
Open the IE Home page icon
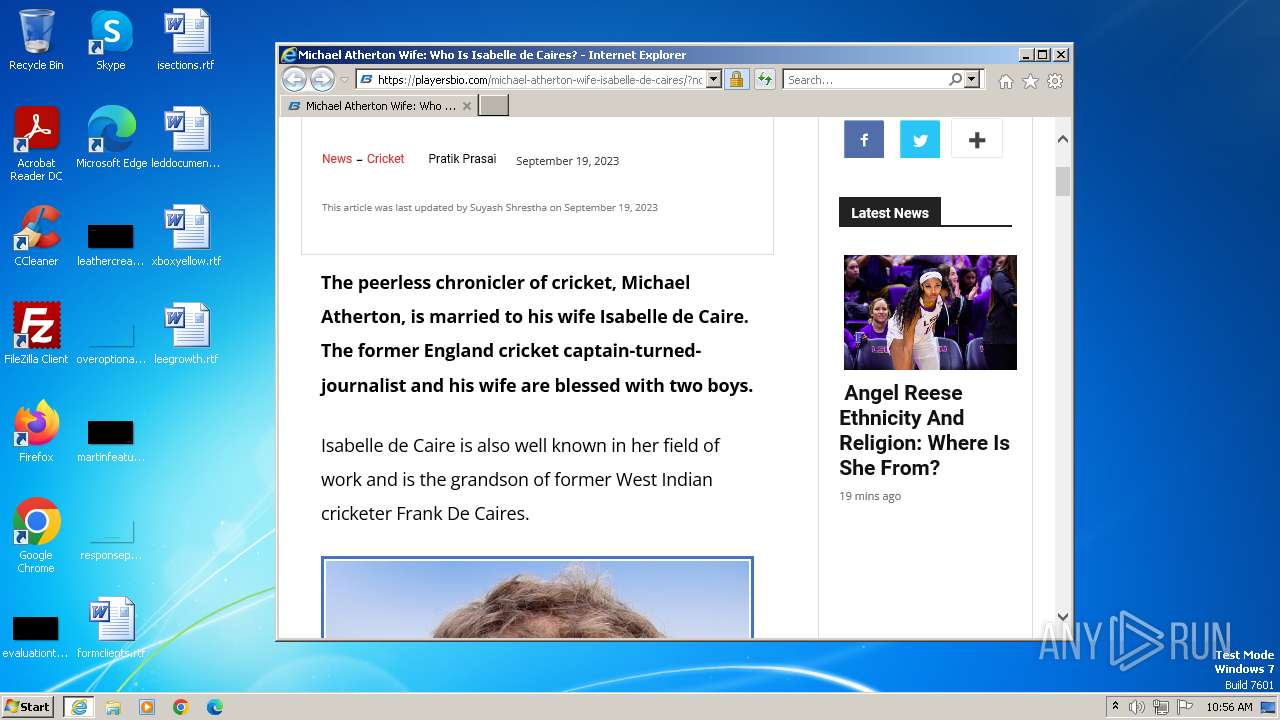1006,81
